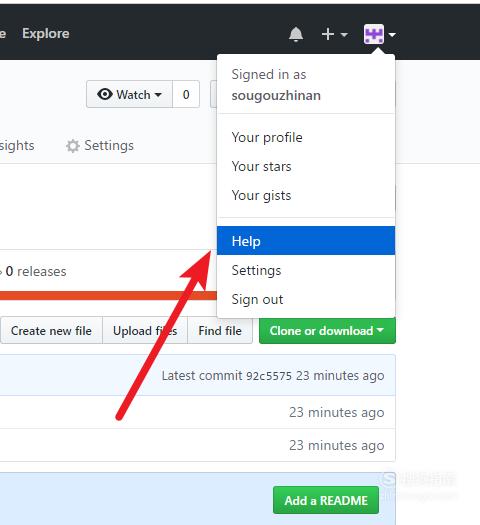Open latest commit 92c5575 link

pyautogui.click(x=269, y=376)
